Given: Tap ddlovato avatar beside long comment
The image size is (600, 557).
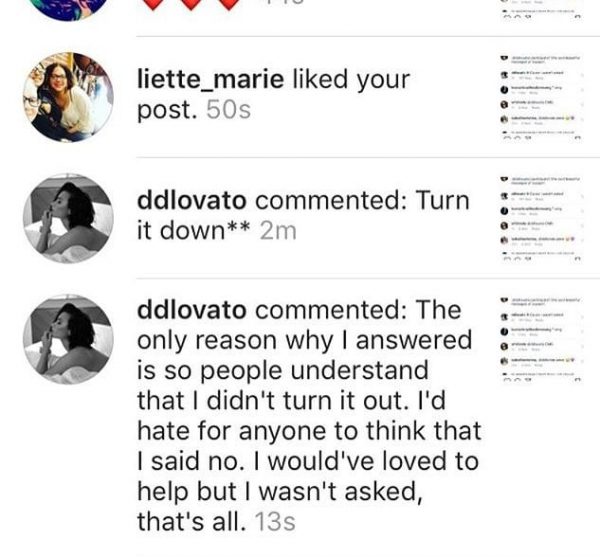Looking at the screenshot, I should pyautogui.click(x=68, y=339).
